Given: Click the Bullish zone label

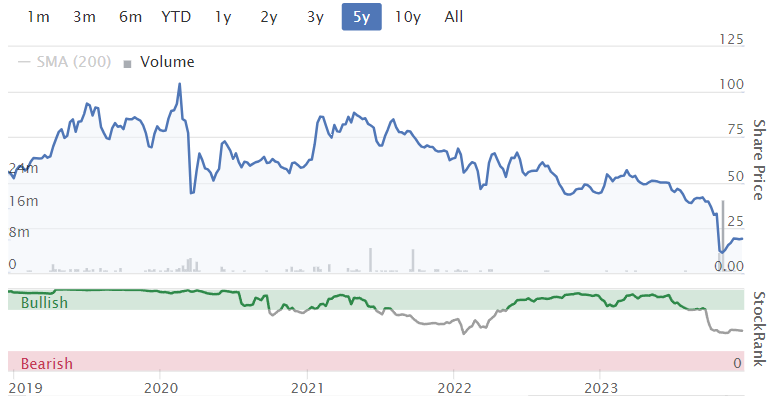Looking at the screenshot, I should 44,302.
